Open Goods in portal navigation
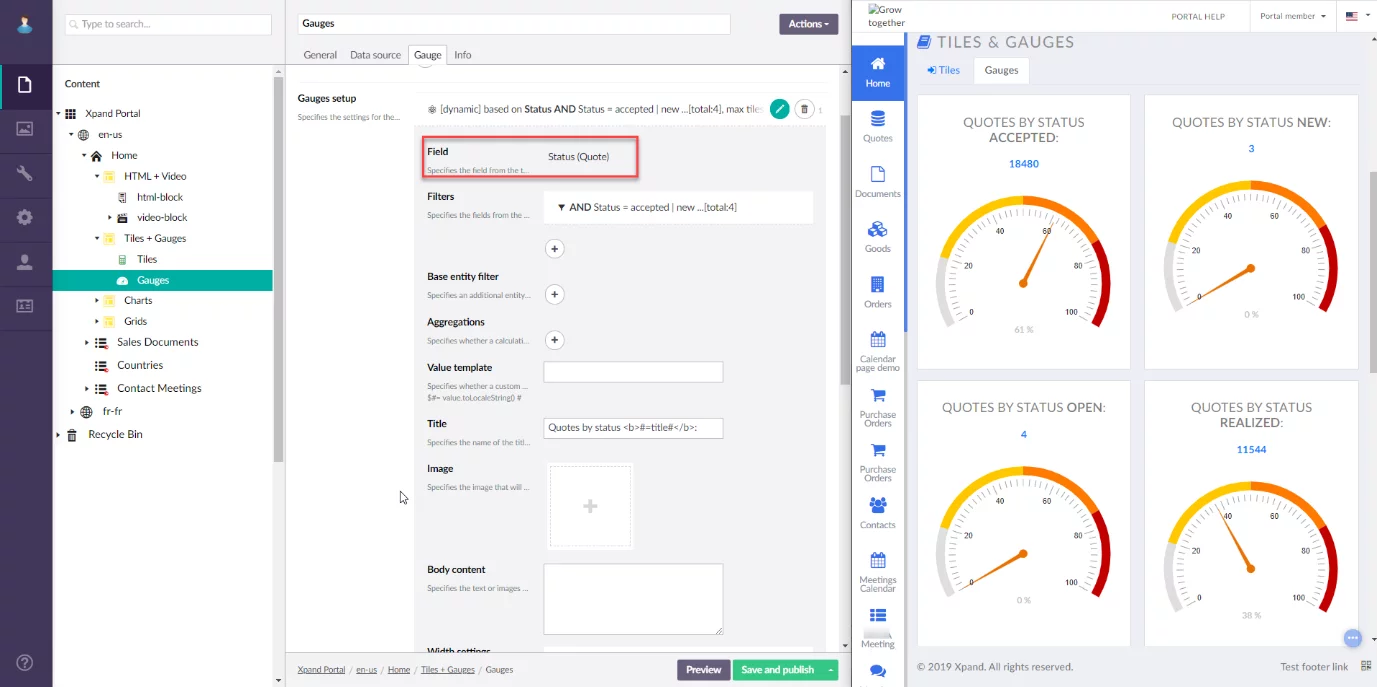The image size is (1377, 687). [877, 237]
